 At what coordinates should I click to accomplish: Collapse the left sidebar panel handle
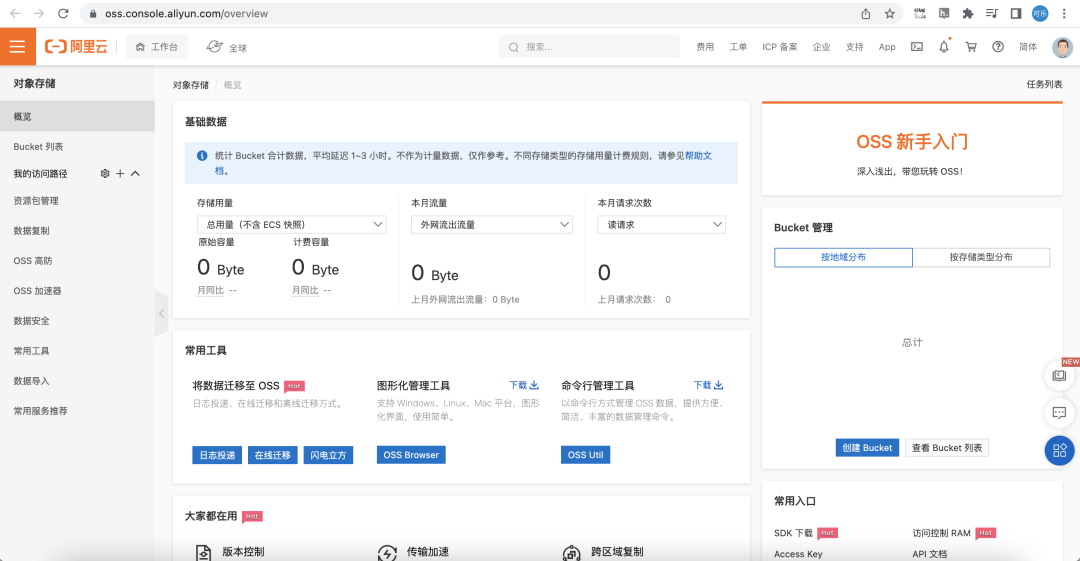coord(161,314)
